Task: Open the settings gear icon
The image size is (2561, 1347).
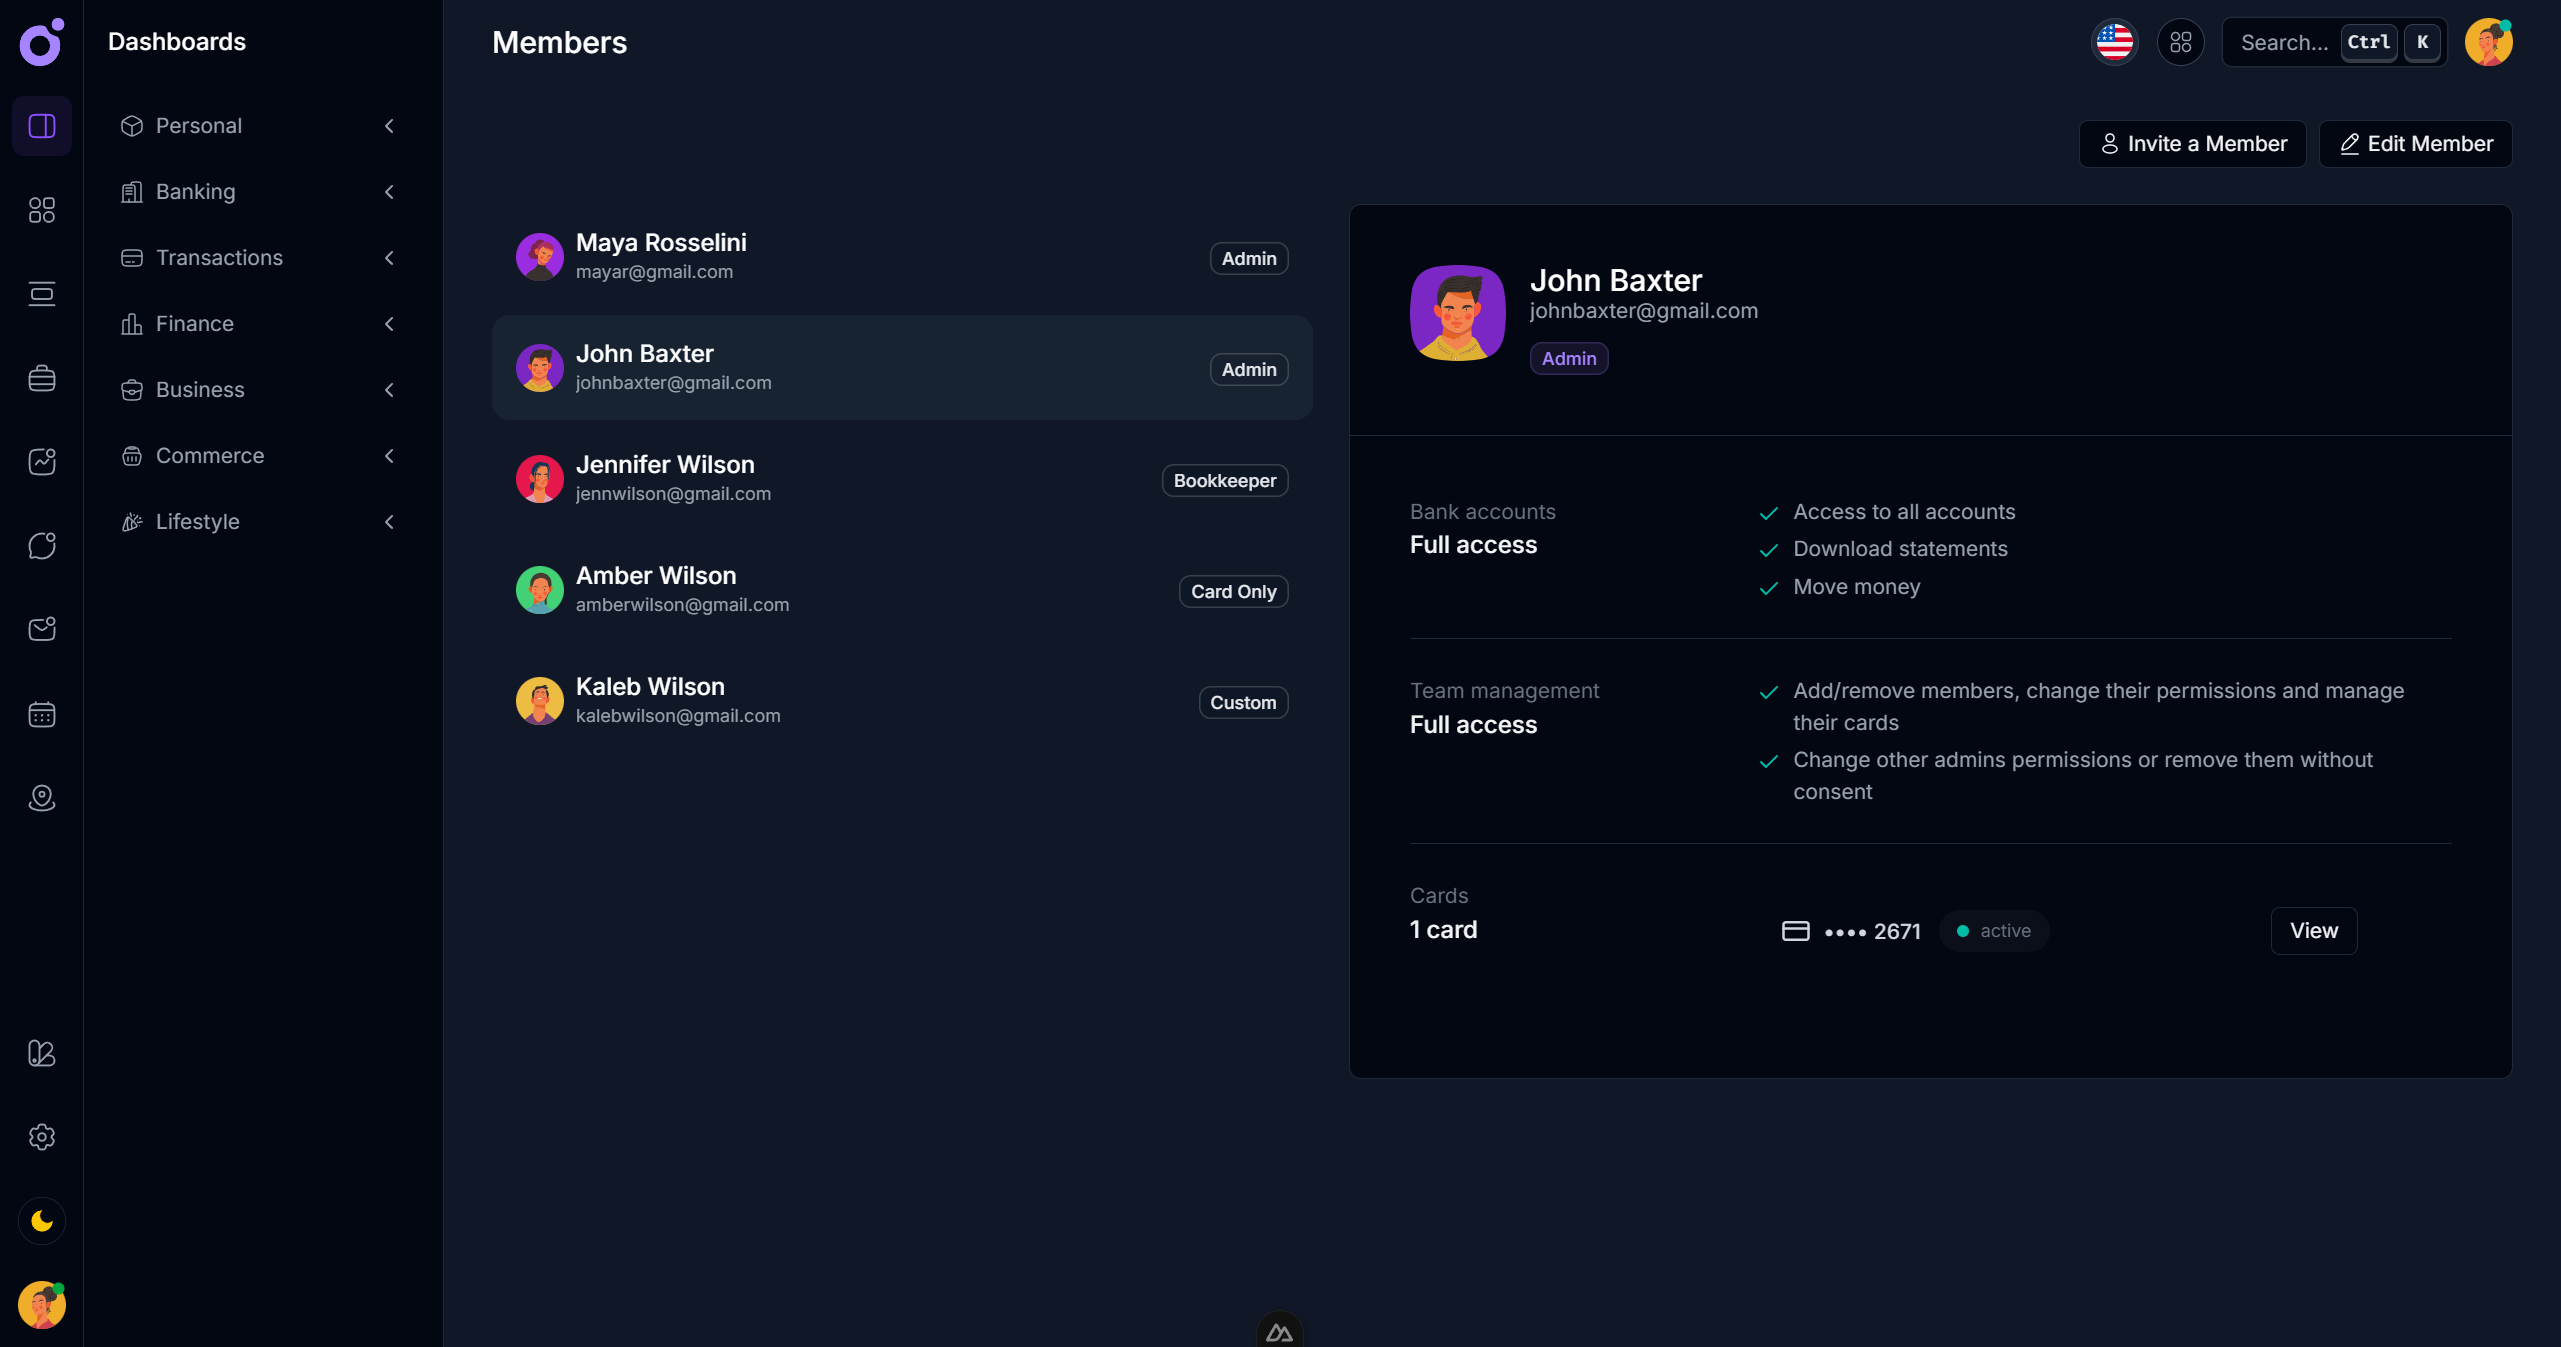Action: tap(41, 1137)
